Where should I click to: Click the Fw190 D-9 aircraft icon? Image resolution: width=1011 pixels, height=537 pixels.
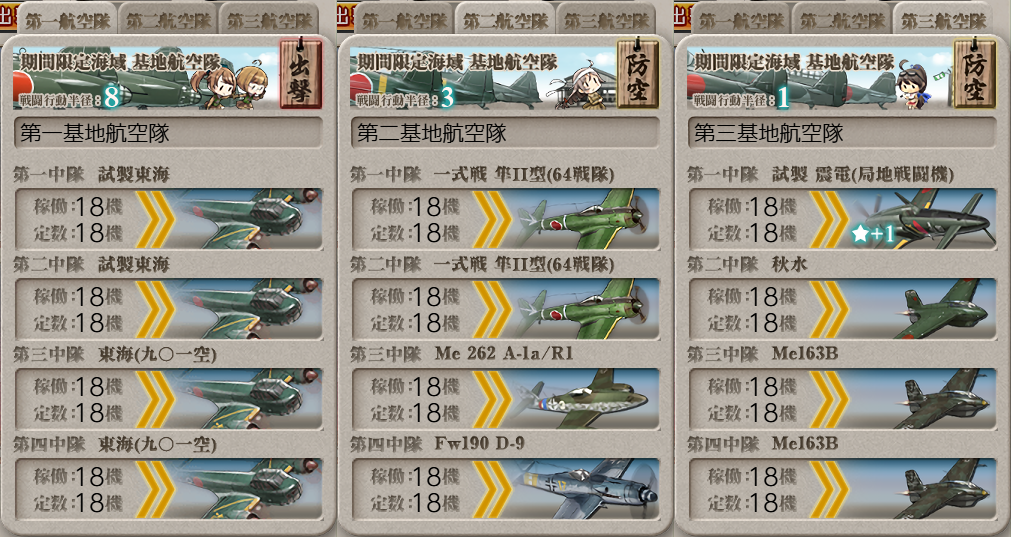click(585, 489)
